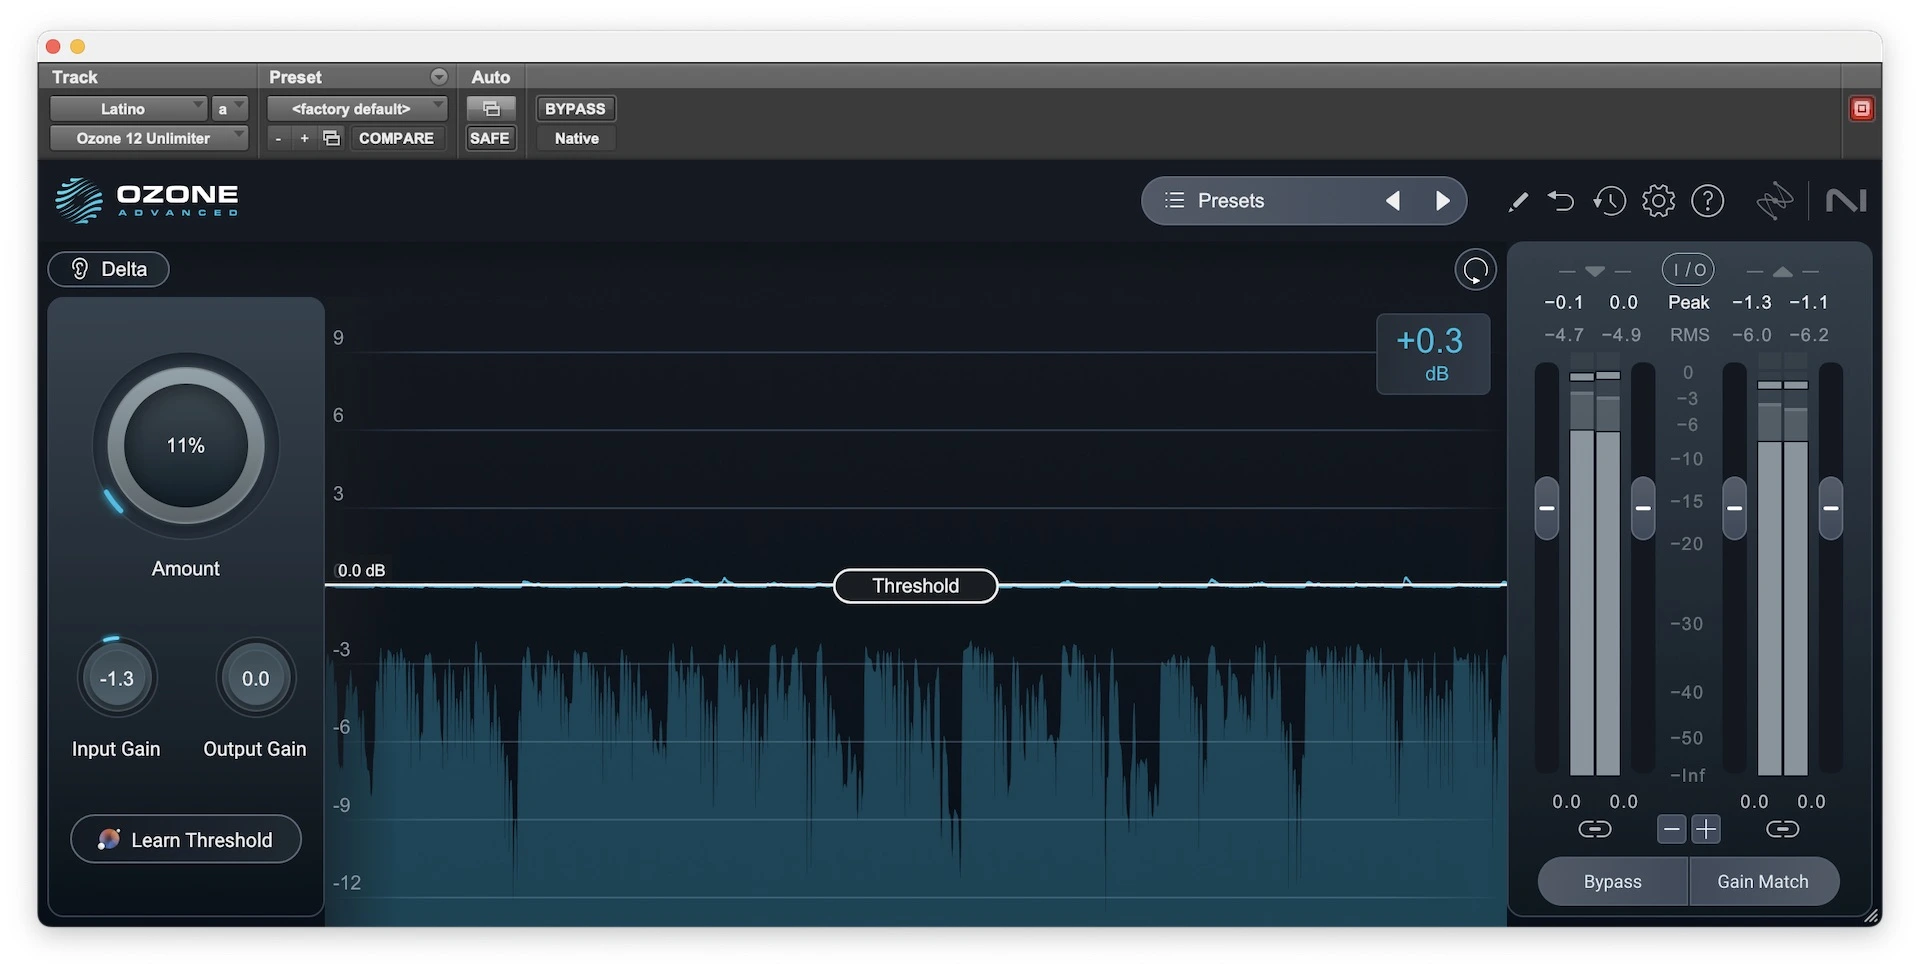Toggle Delta listening mode
The width and height of the screenshot is (1920, 971).
(109, 269)
